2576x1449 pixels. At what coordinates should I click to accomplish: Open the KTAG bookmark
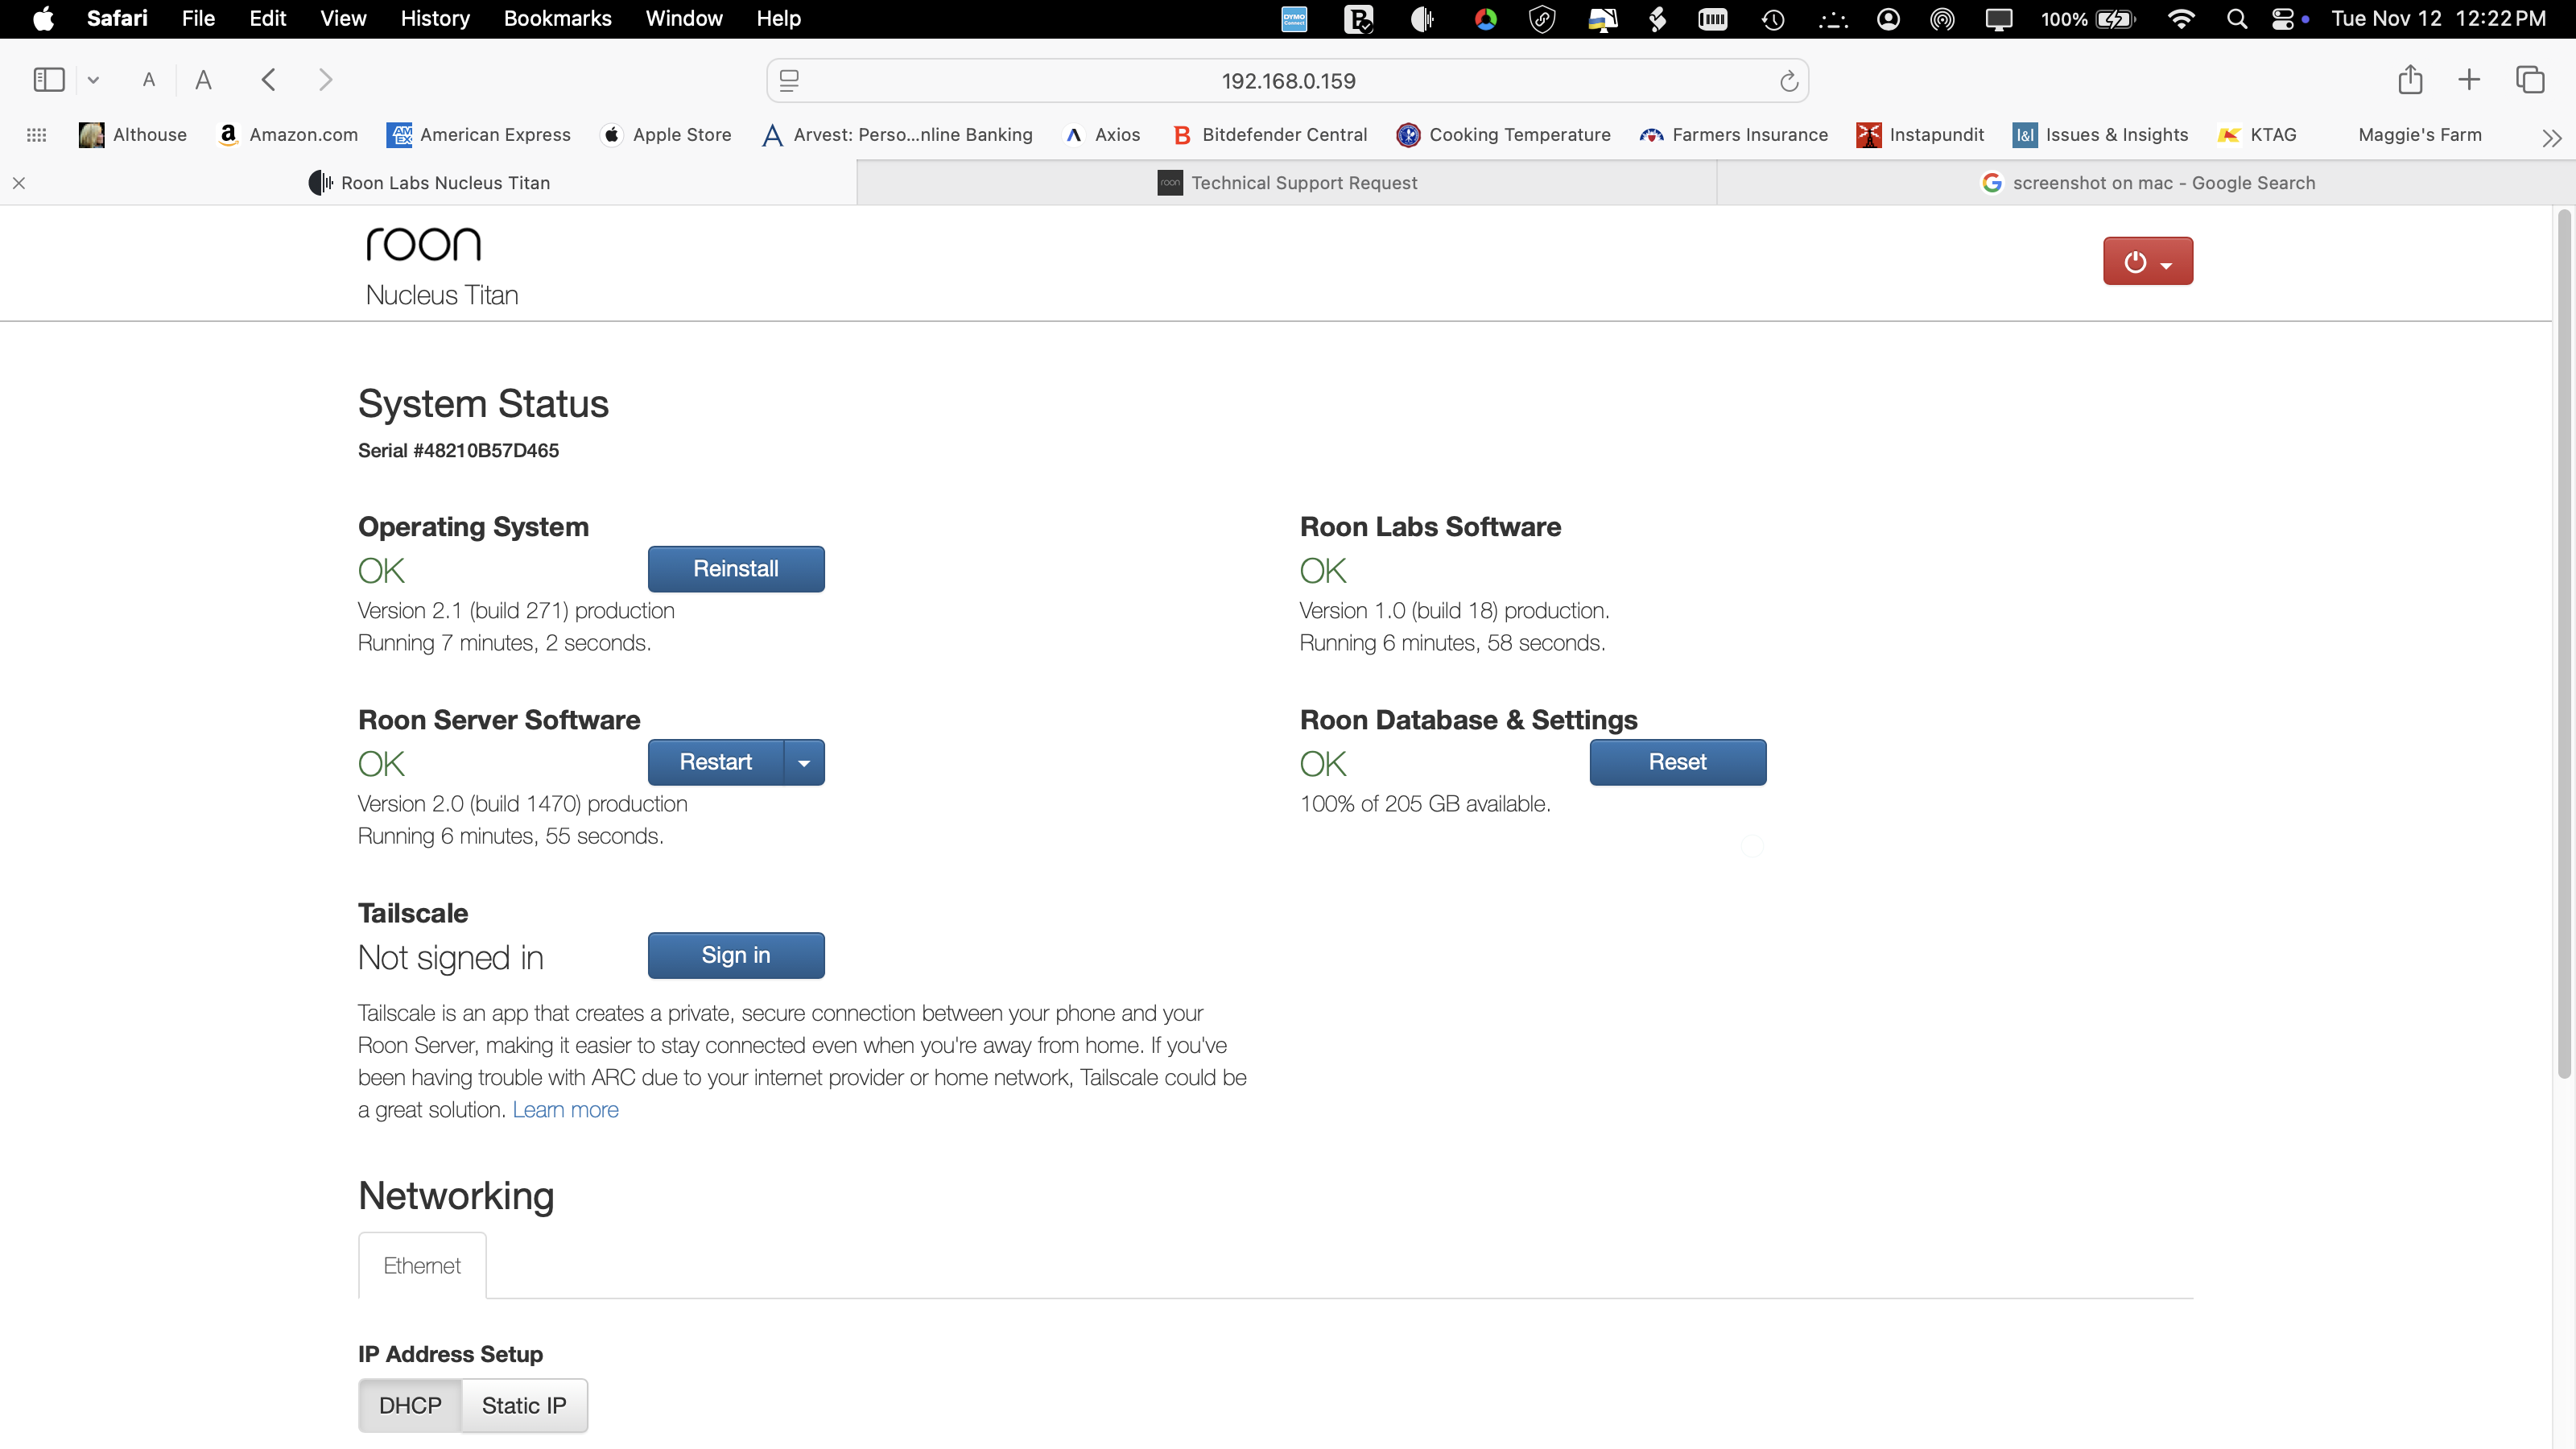pos(2257,135)
